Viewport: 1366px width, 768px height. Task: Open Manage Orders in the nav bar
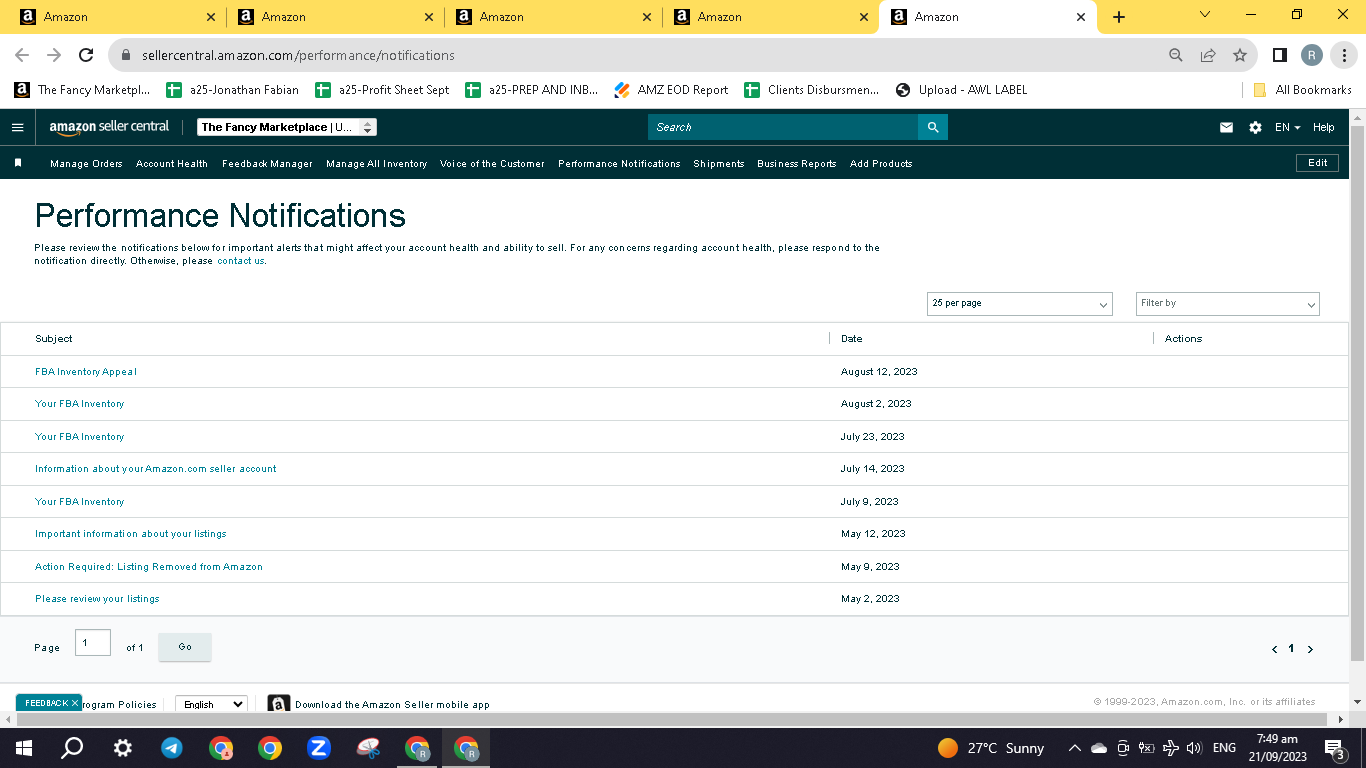coord(86,163)
